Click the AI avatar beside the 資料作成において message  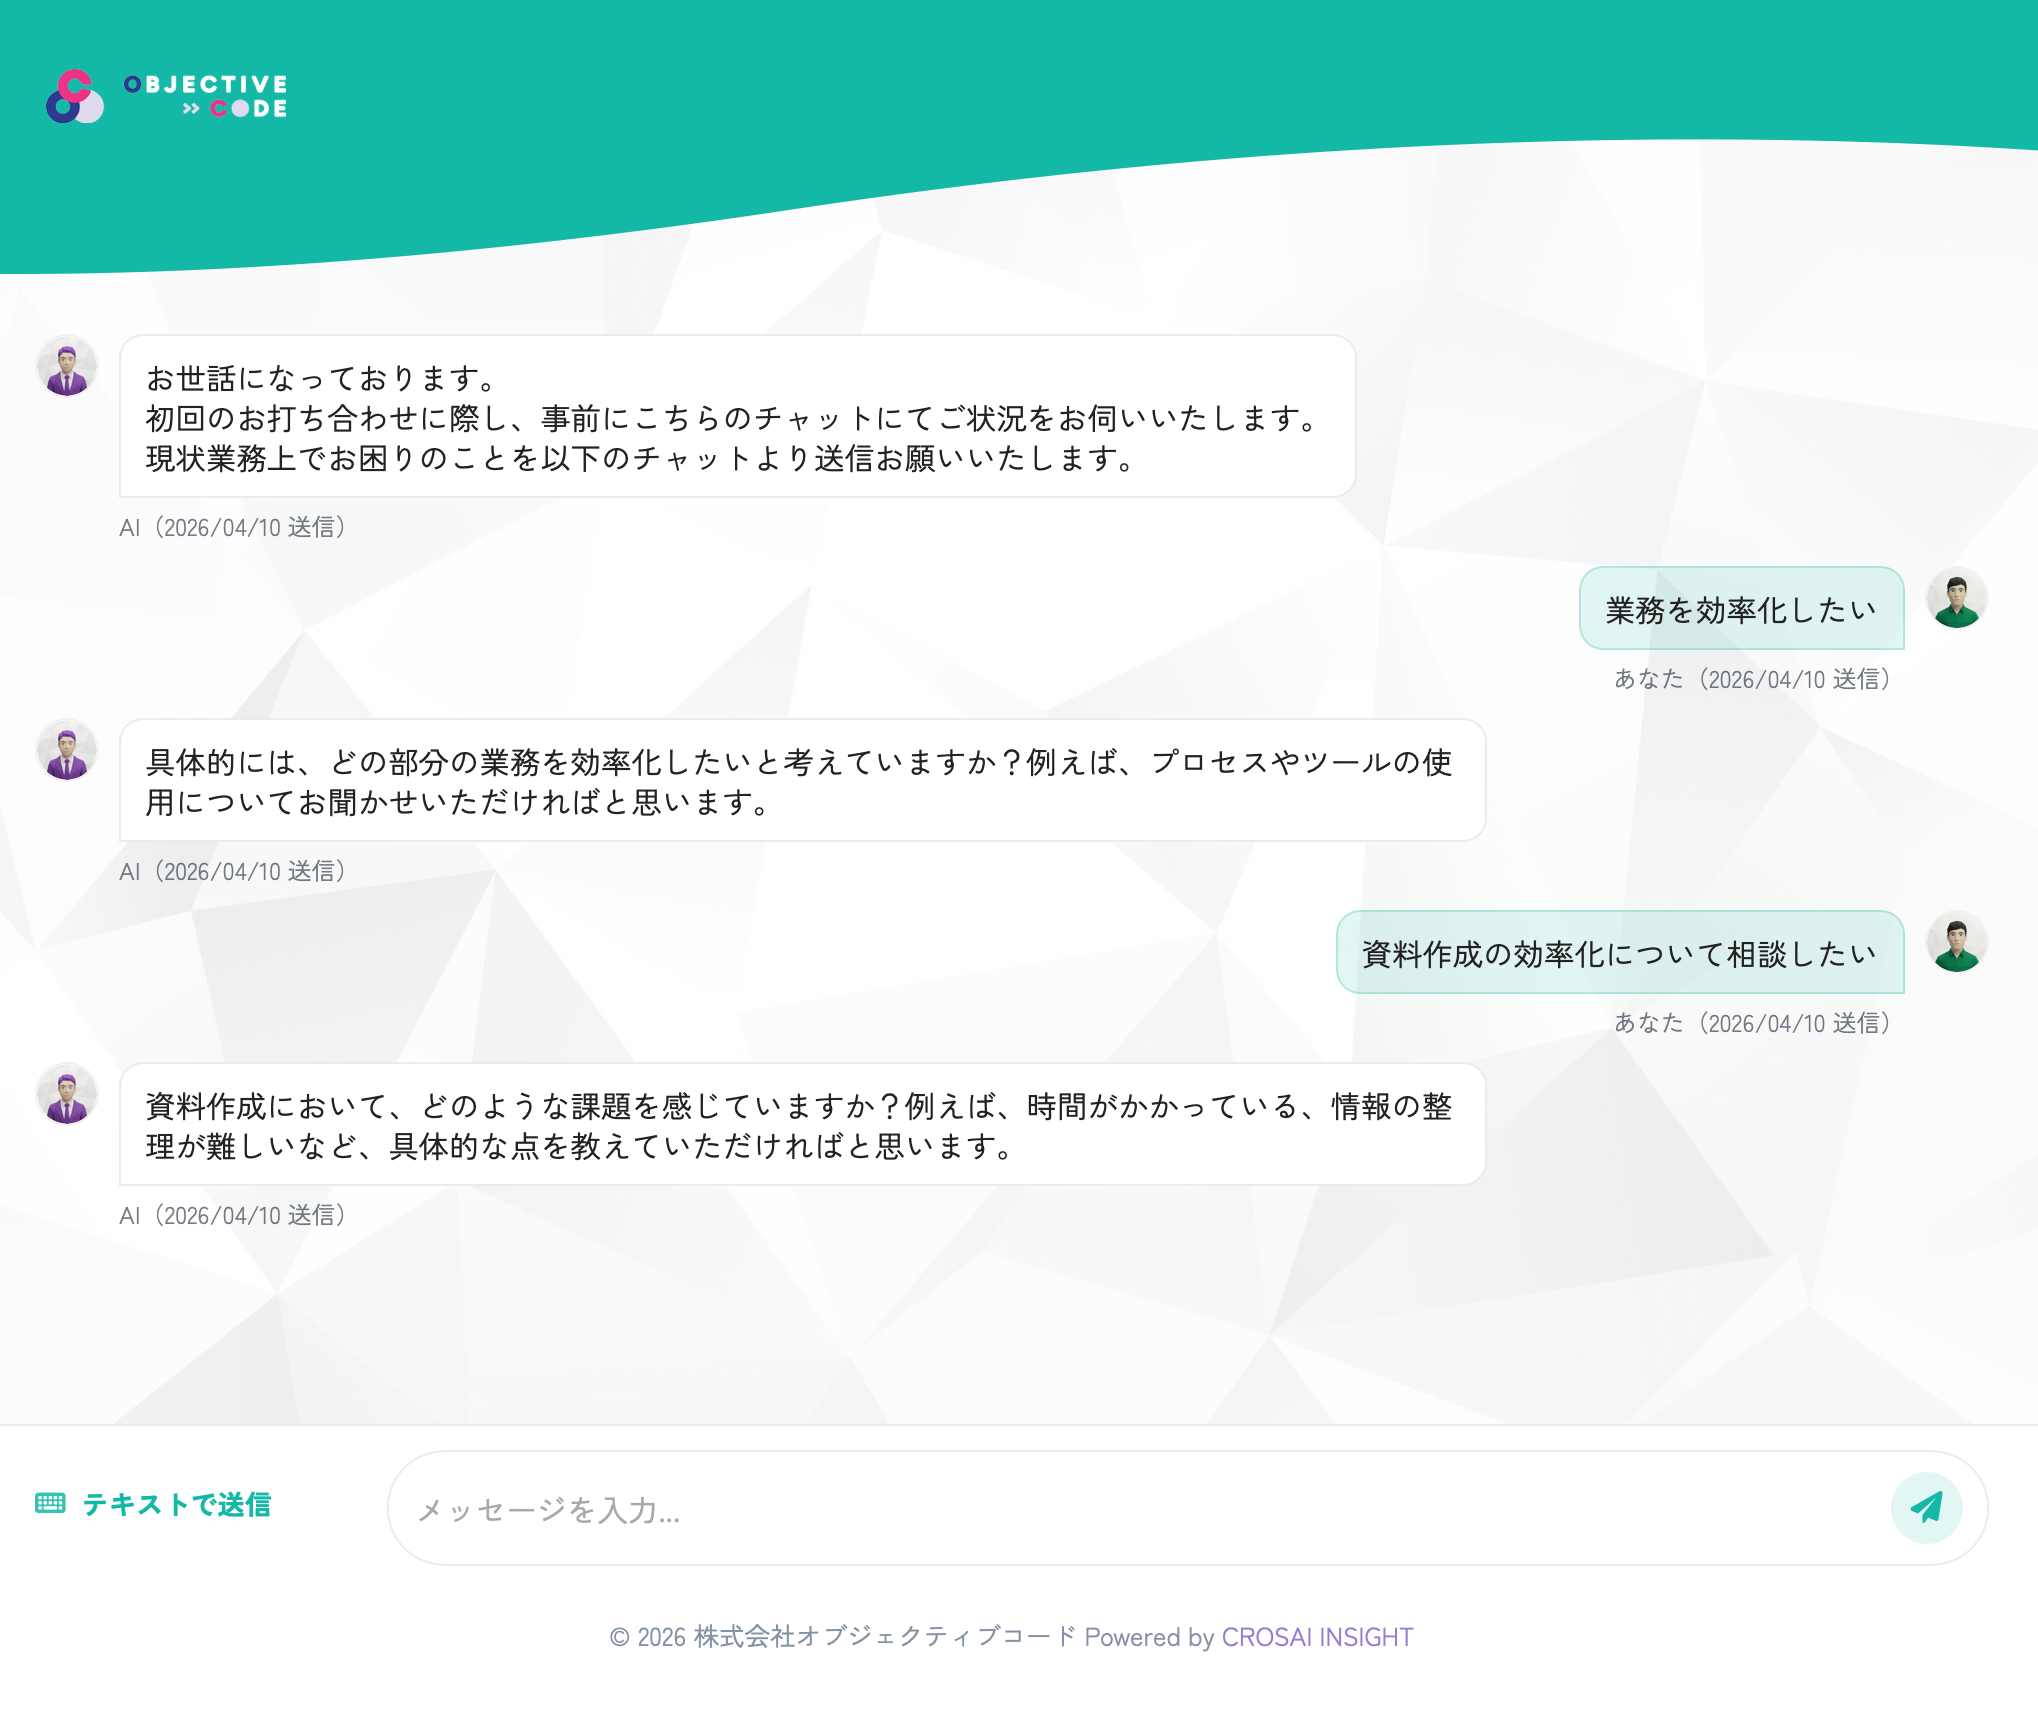coord(66,1094)
